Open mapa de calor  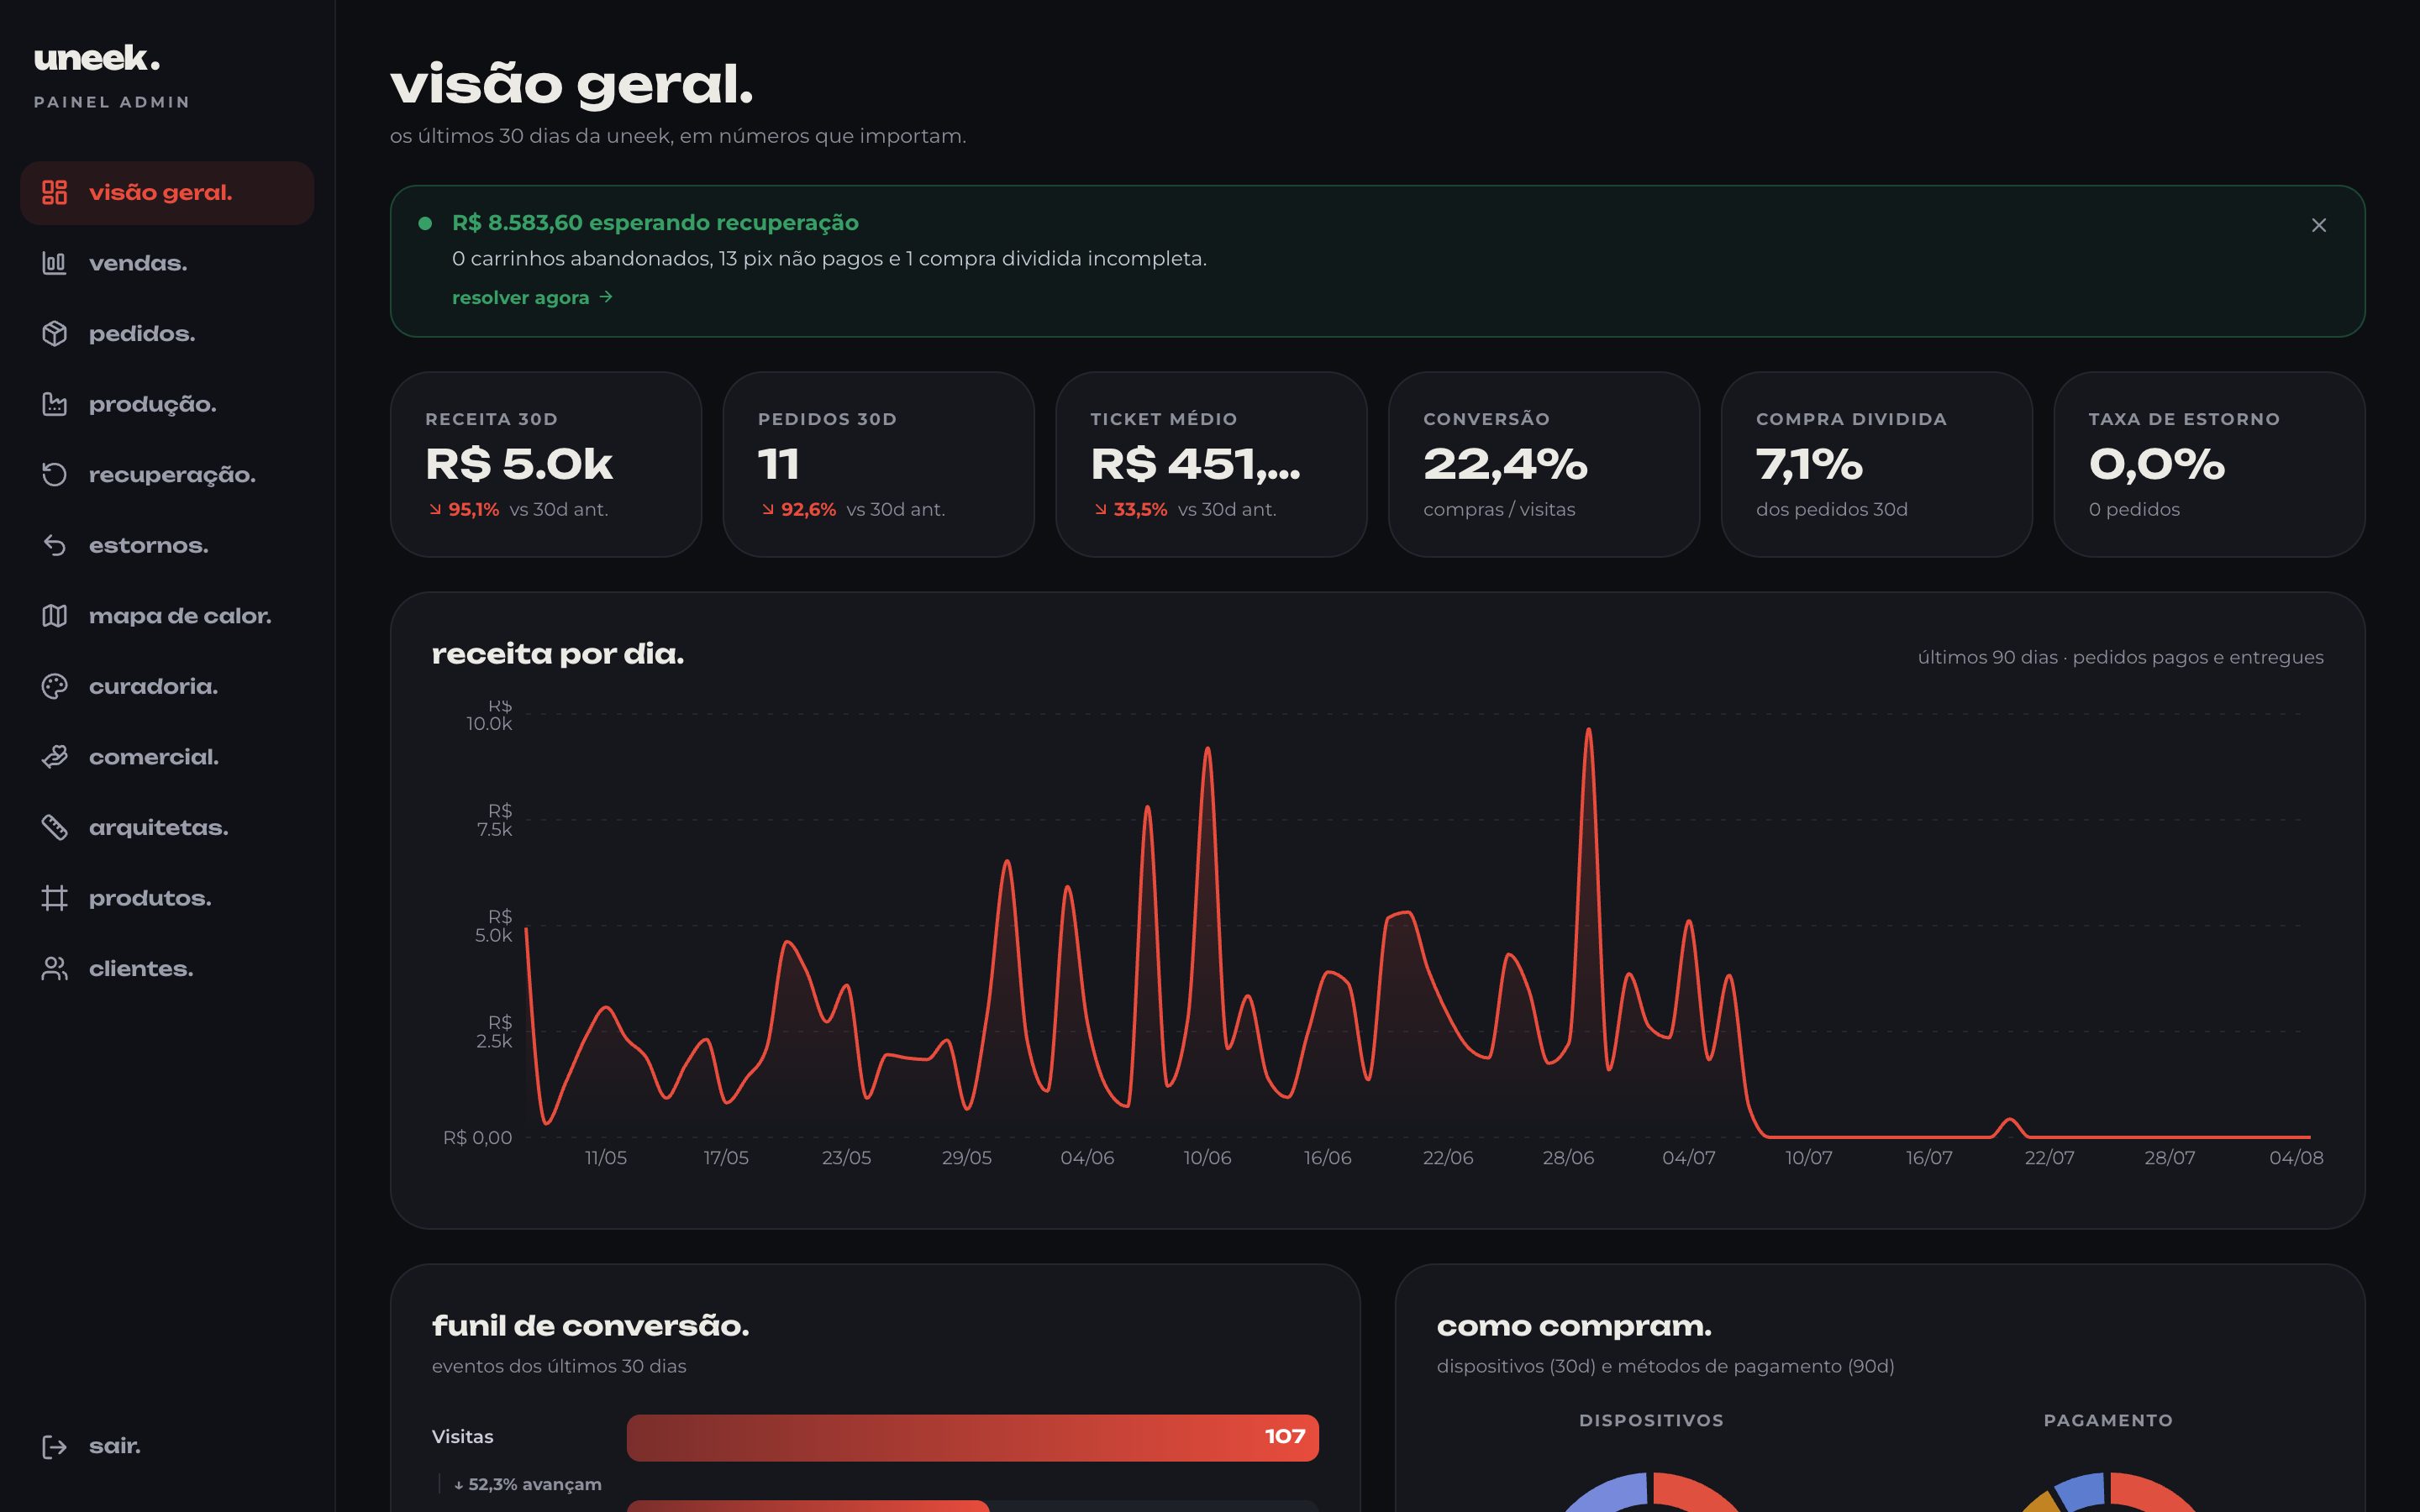(167, 615)
